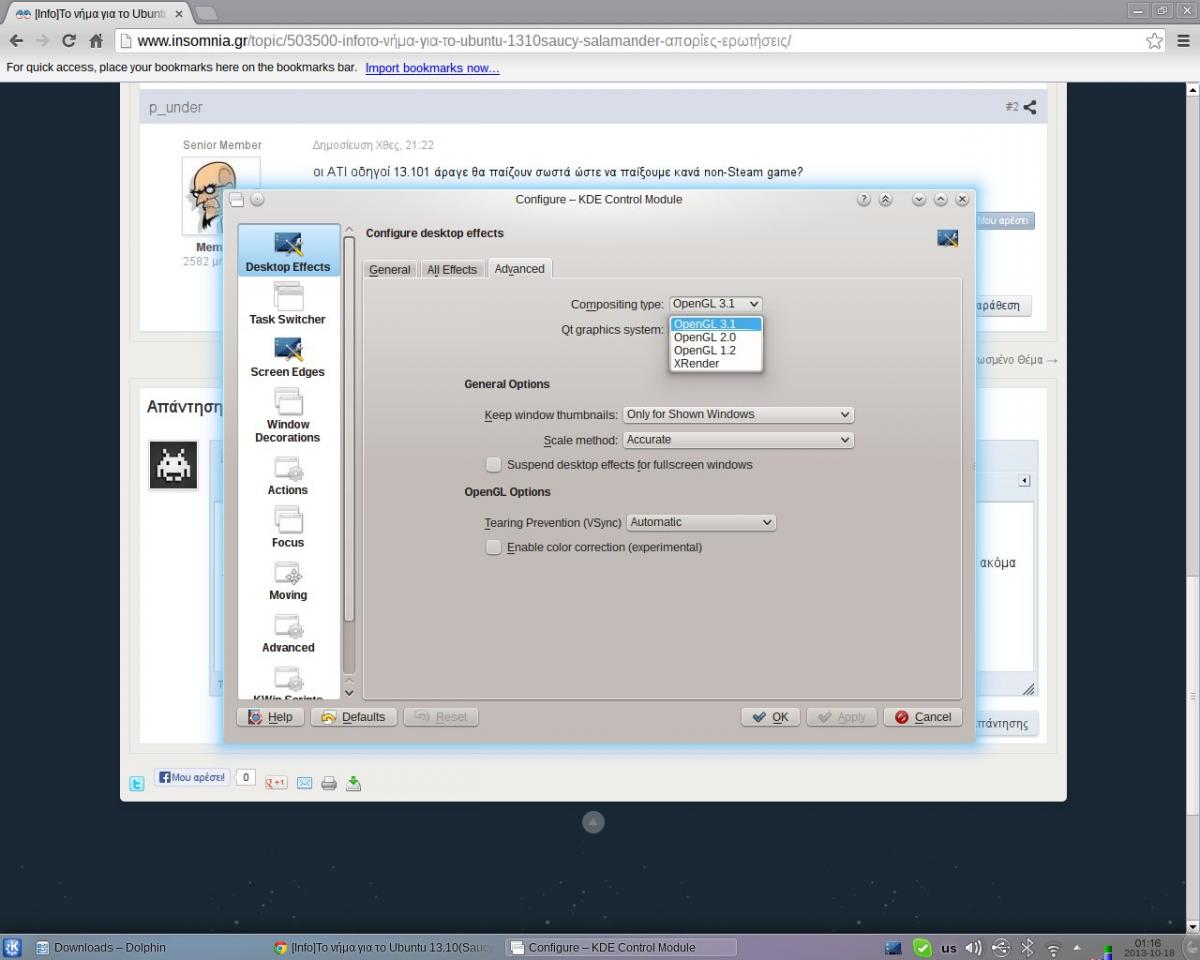The image size is (1200, 960).
Task: Click the print icon below the post
Action: (329, 783)
